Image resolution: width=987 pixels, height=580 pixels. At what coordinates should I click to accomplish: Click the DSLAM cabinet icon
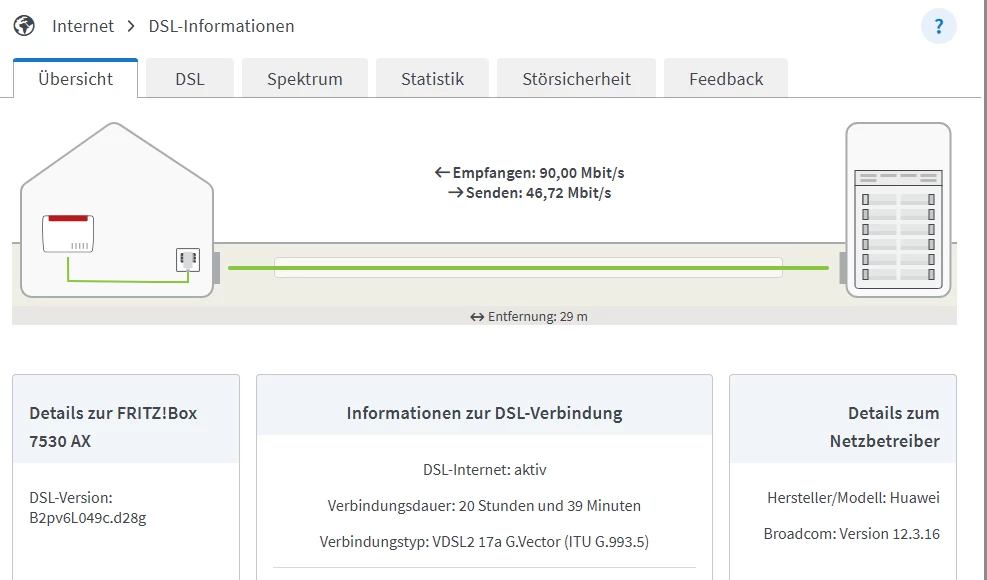[x=897, y=210]
